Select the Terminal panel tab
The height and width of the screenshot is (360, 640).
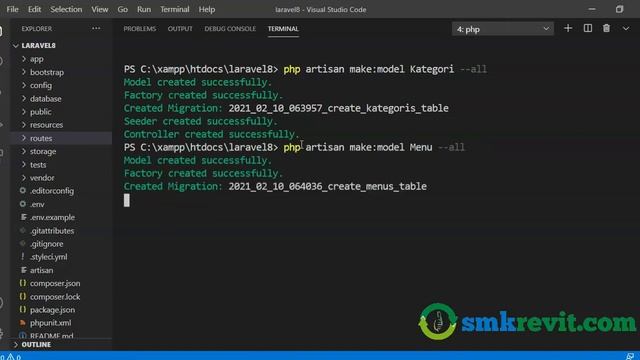tap(283, 29)
